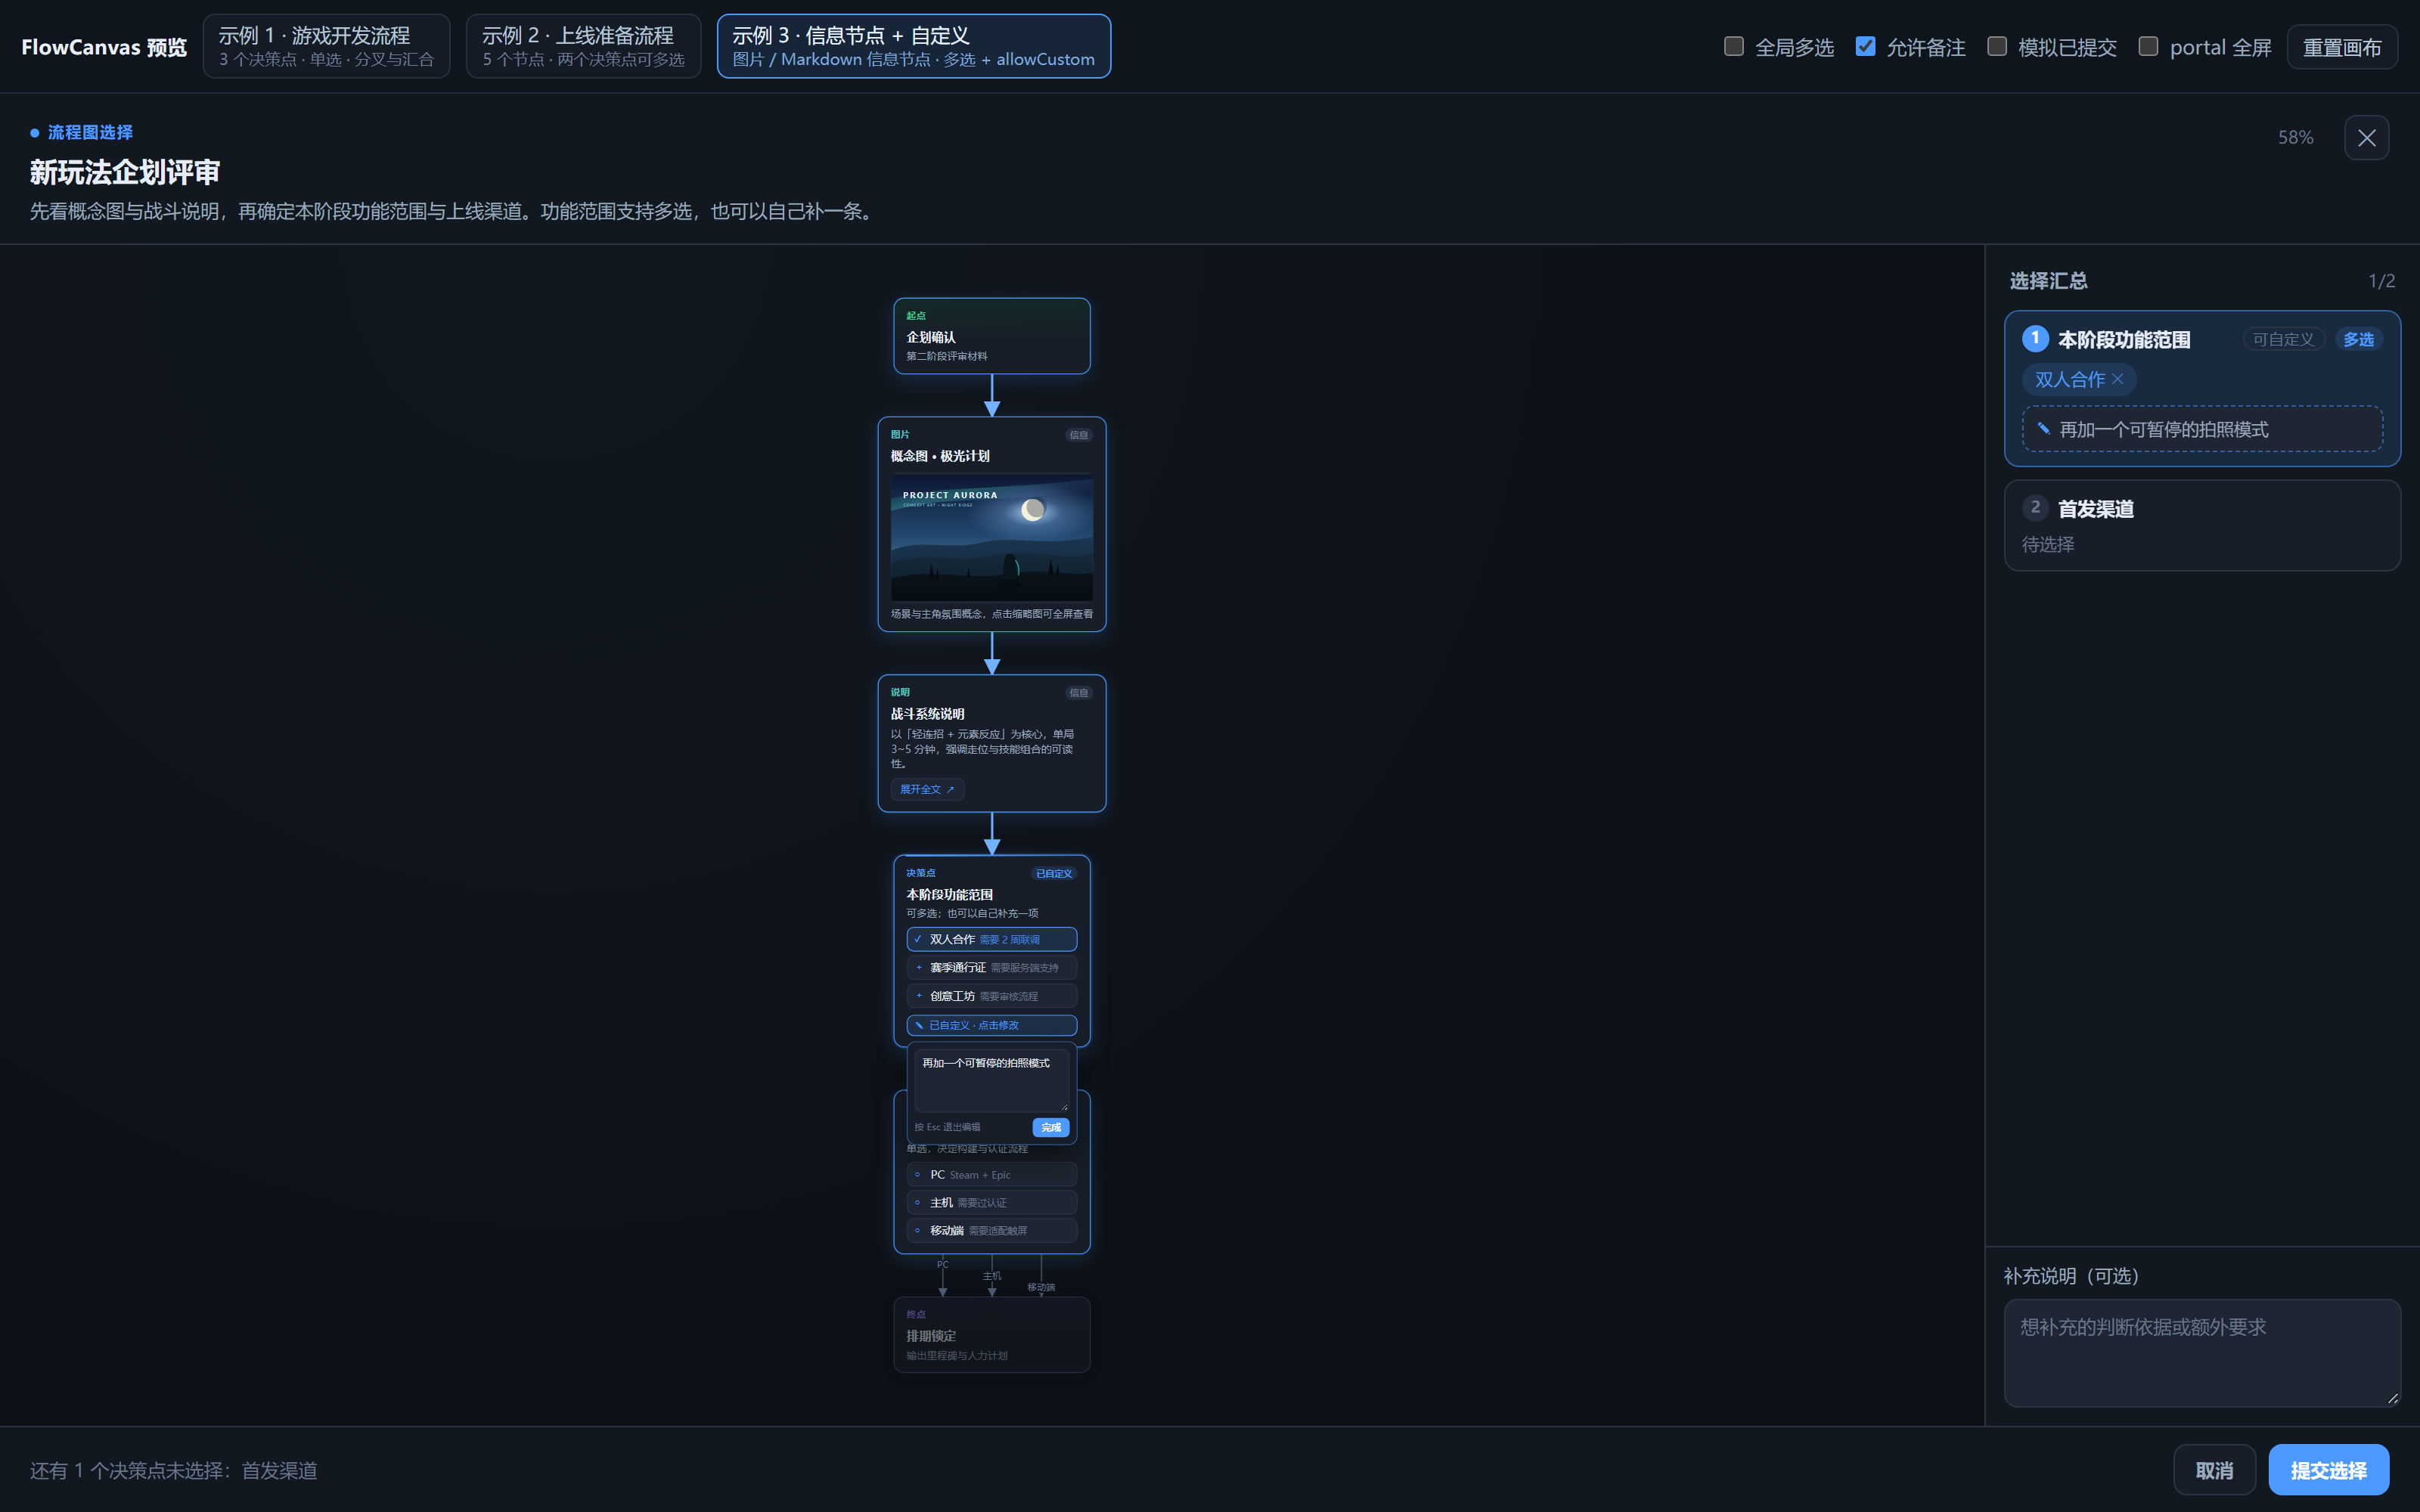This screenshot has height=1512, width=2420.
Task: Click the 1/2 progress counter
Action: [2381, 282]
